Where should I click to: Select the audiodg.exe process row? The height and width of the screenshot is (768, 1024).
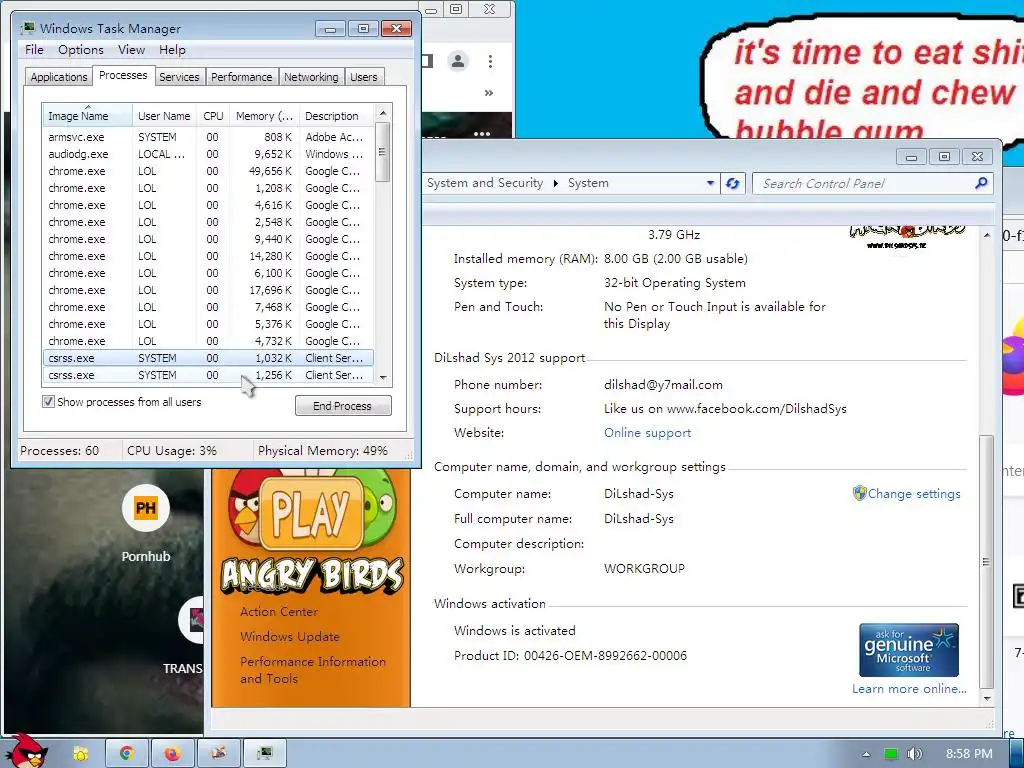pyautogui.click(x=208, y=154)
